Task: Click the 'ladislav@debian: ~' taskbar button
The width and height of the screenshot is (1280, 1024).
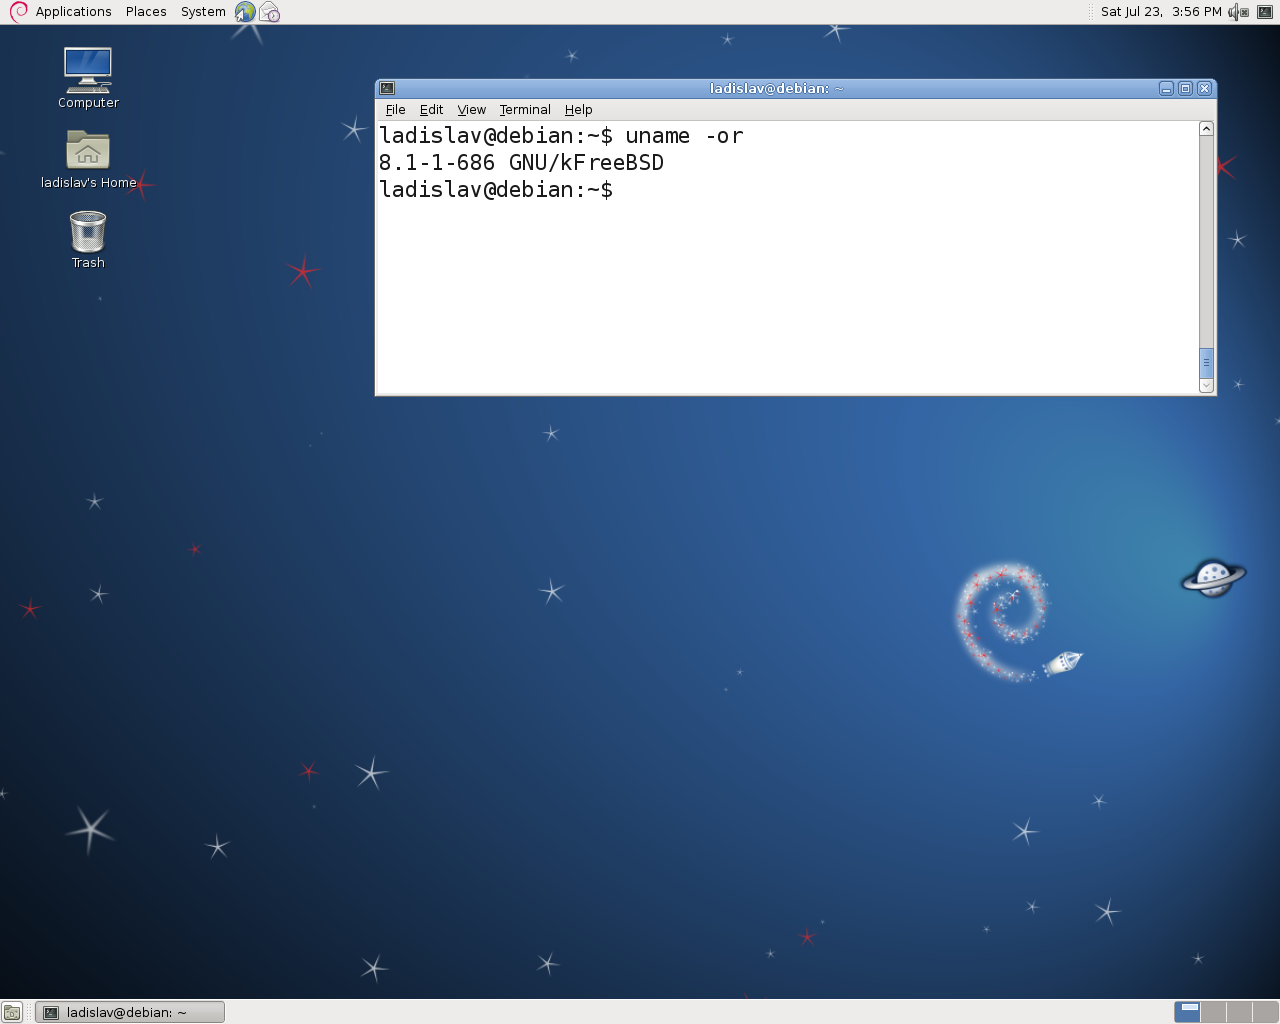Action: click(130, 1012)
